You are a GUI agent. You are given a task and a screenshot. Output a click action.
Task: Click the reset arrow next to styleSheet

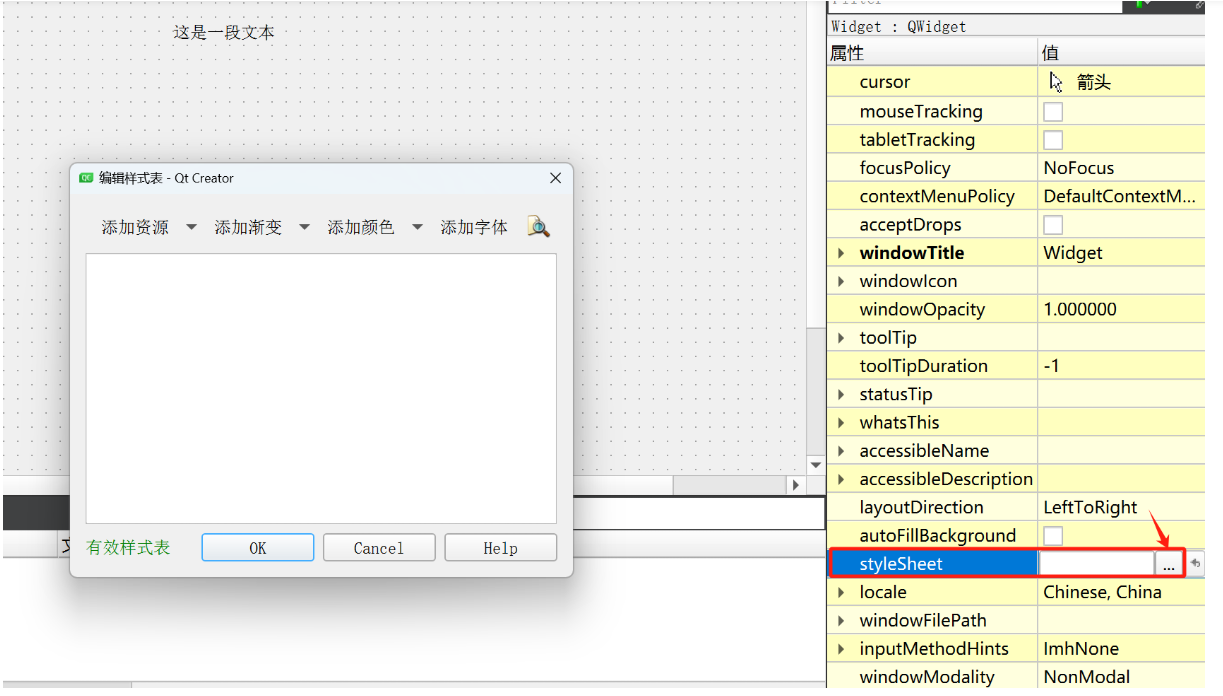1195,564
